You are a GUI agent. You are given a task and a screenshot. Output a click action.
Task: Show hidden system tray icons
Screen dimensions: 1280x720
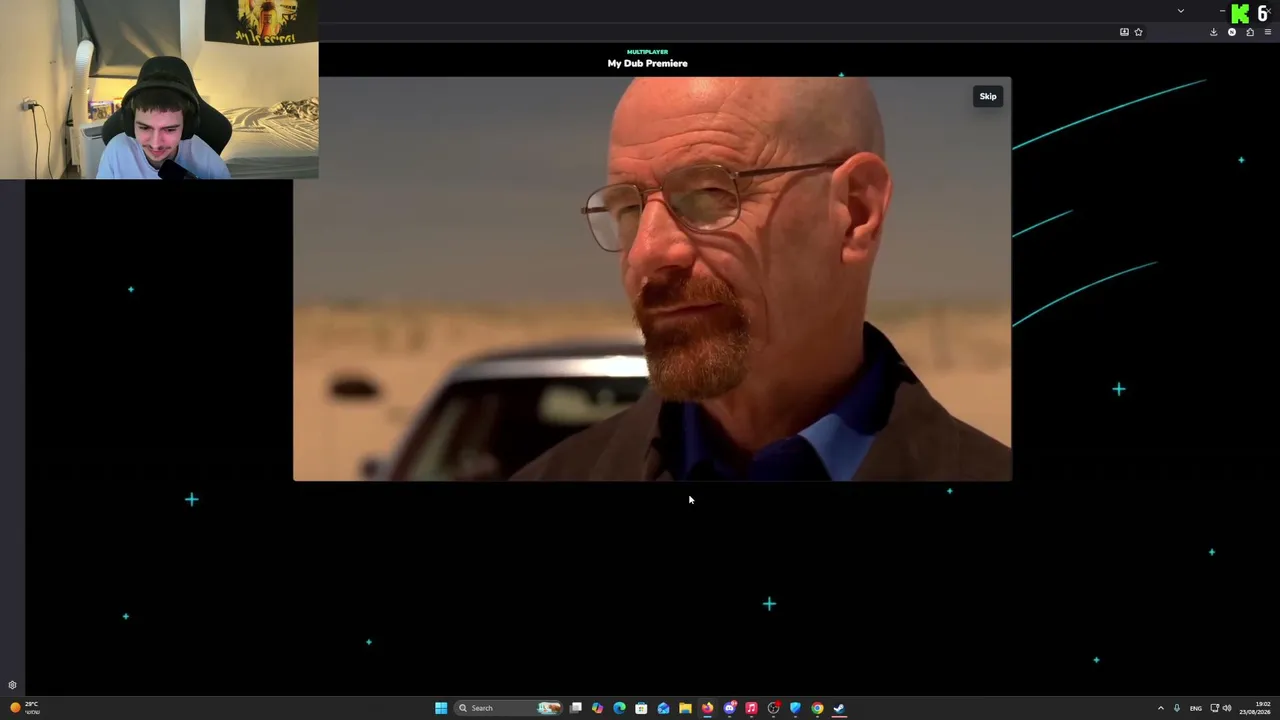coord(1161,708)
